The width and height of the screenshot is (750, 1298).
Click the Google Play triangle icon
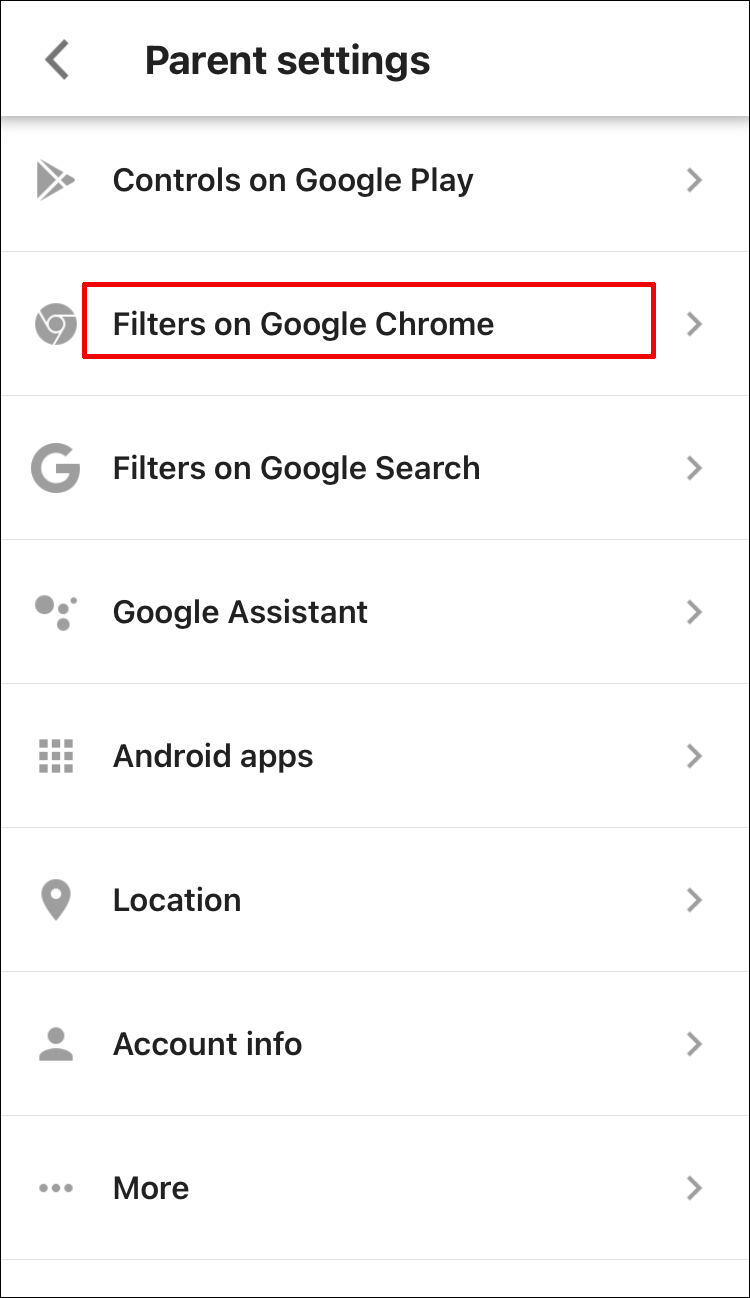point(55,180)
